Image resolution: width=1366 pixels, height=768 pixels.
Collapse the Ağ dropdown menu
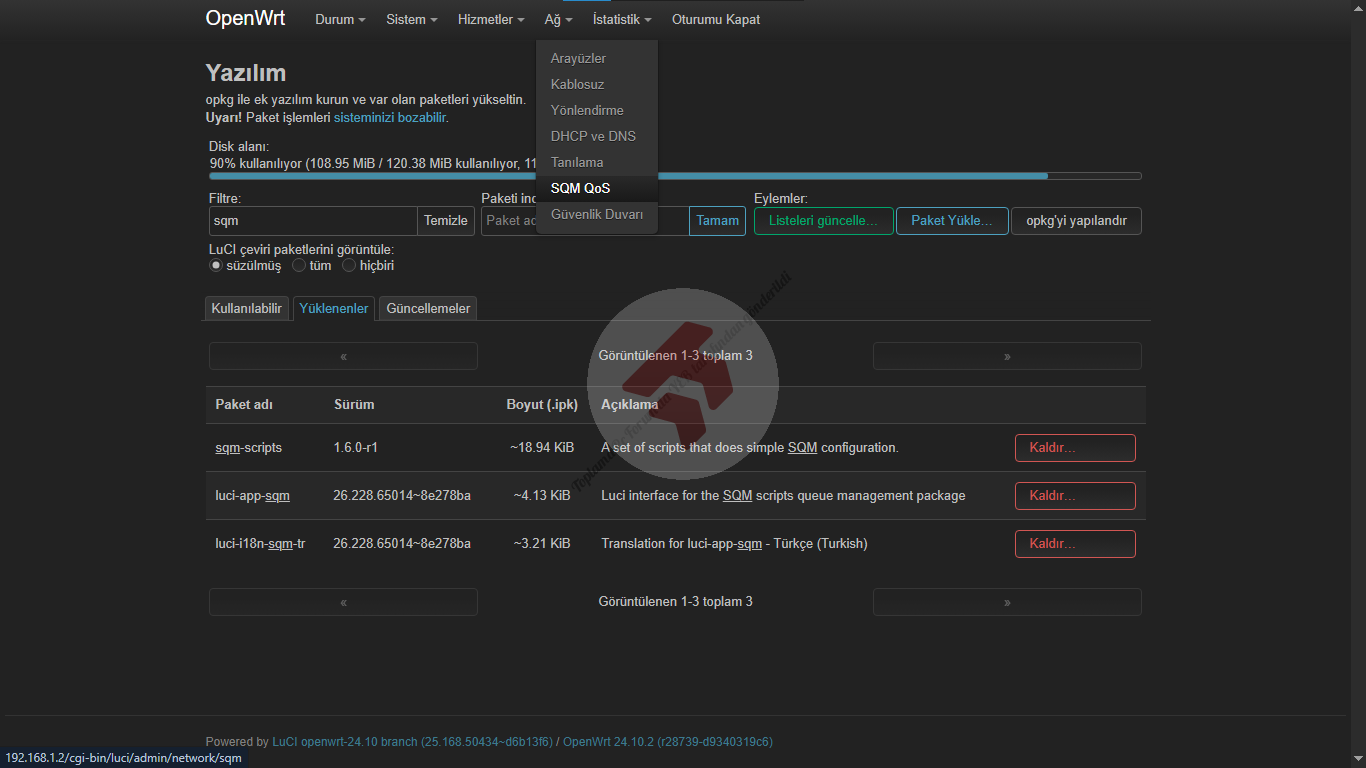point(559,19)
